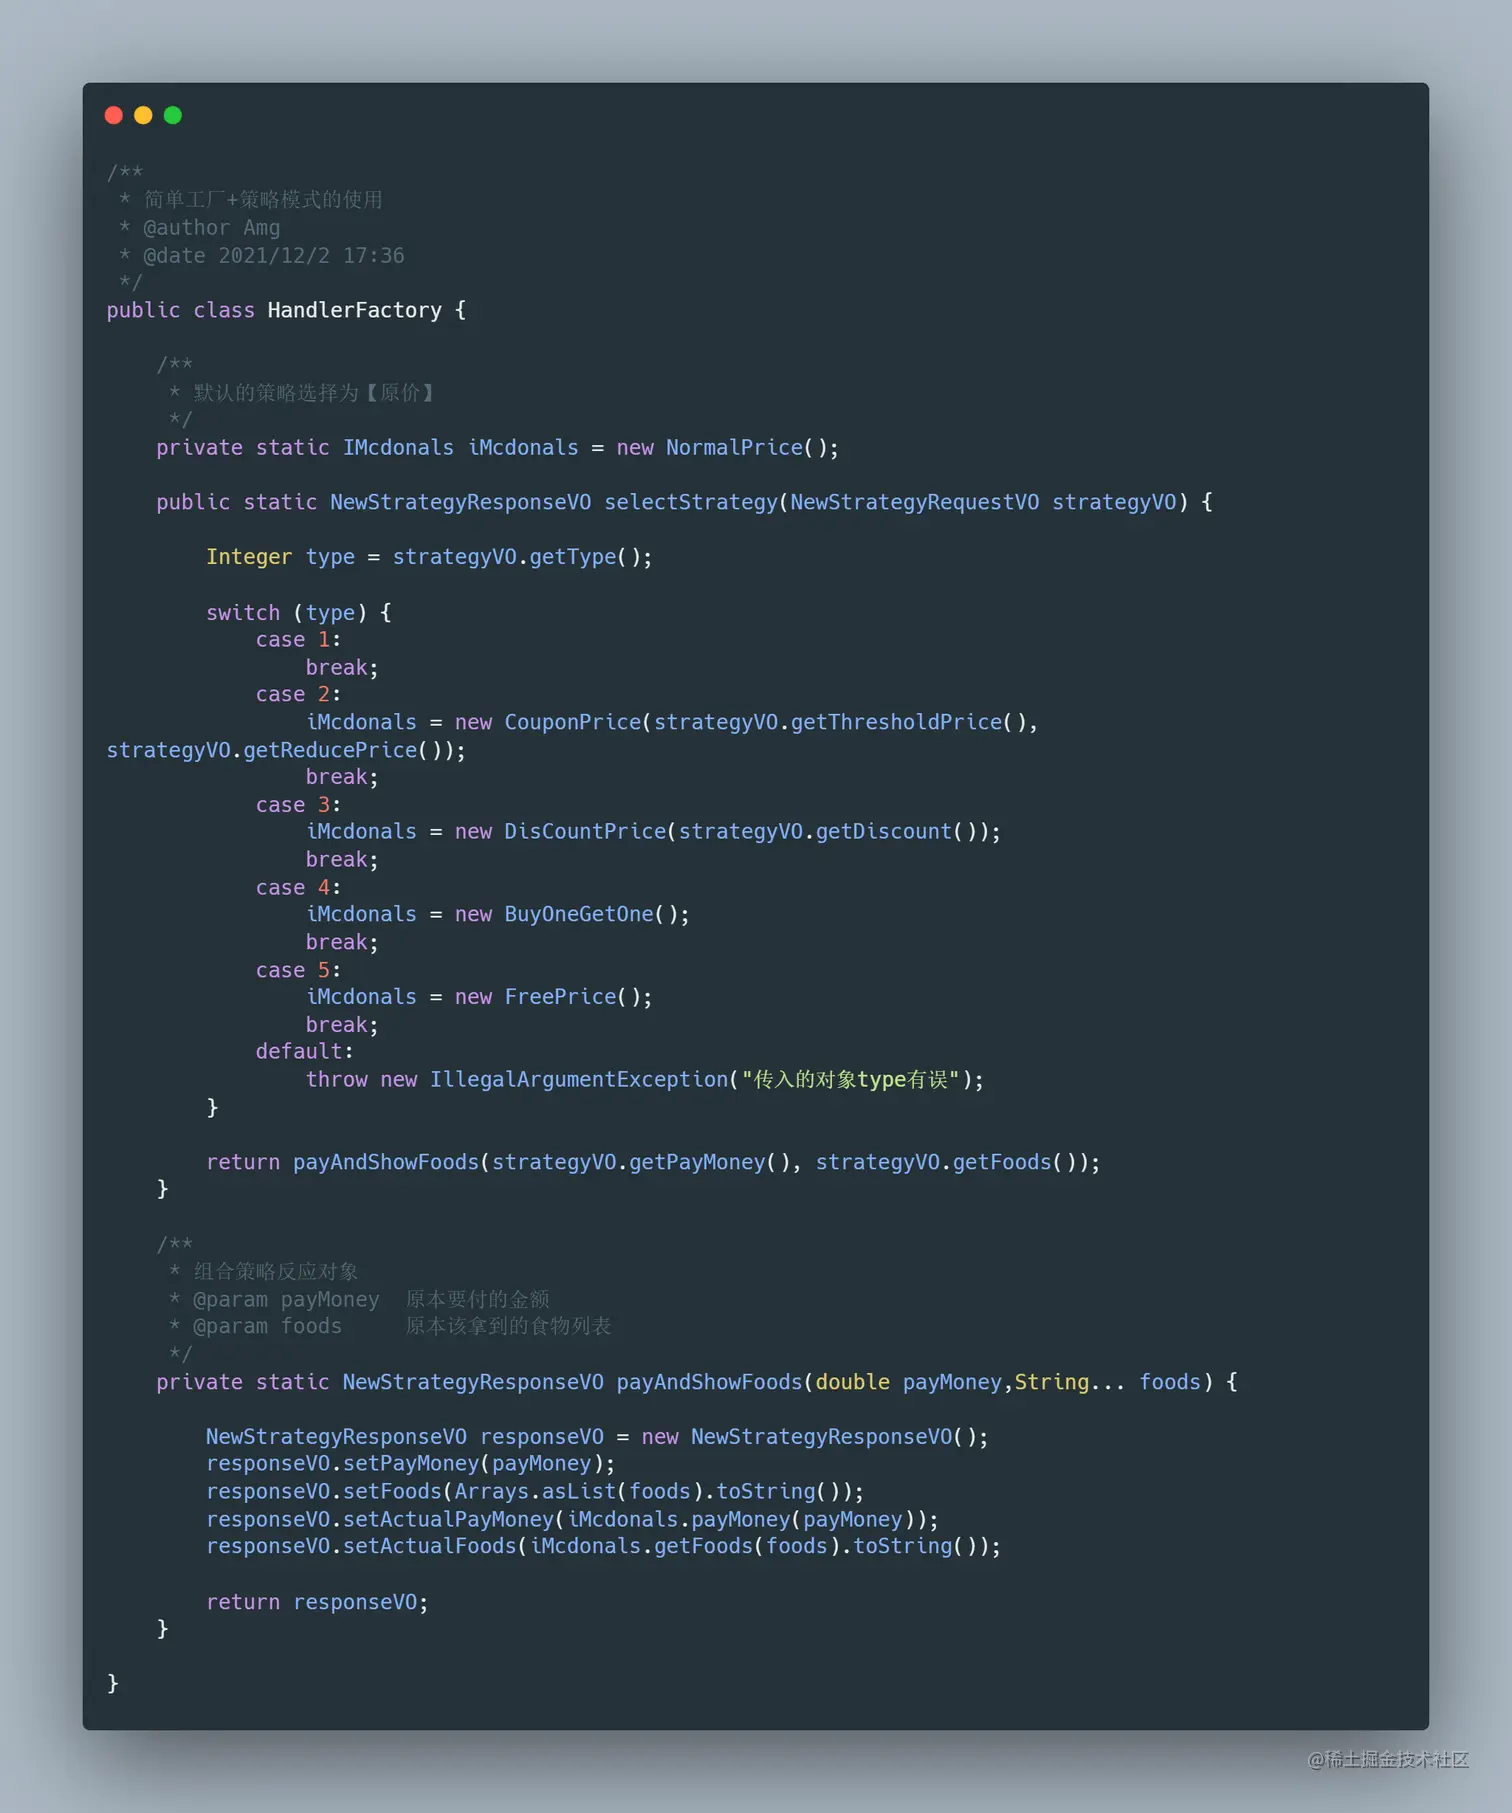Screen dimensions: 1512x1813
Task: Click the red close dot
Action: [x=114, y=115]
